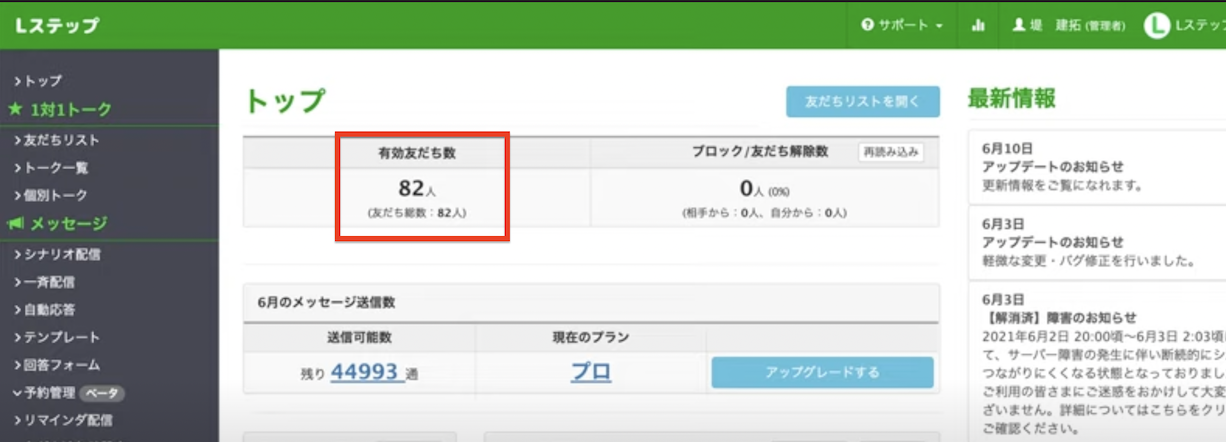Open 個別トーク in the sidebar
The width and height of the screenshot is (1226, 442).
tap(51, 195)
